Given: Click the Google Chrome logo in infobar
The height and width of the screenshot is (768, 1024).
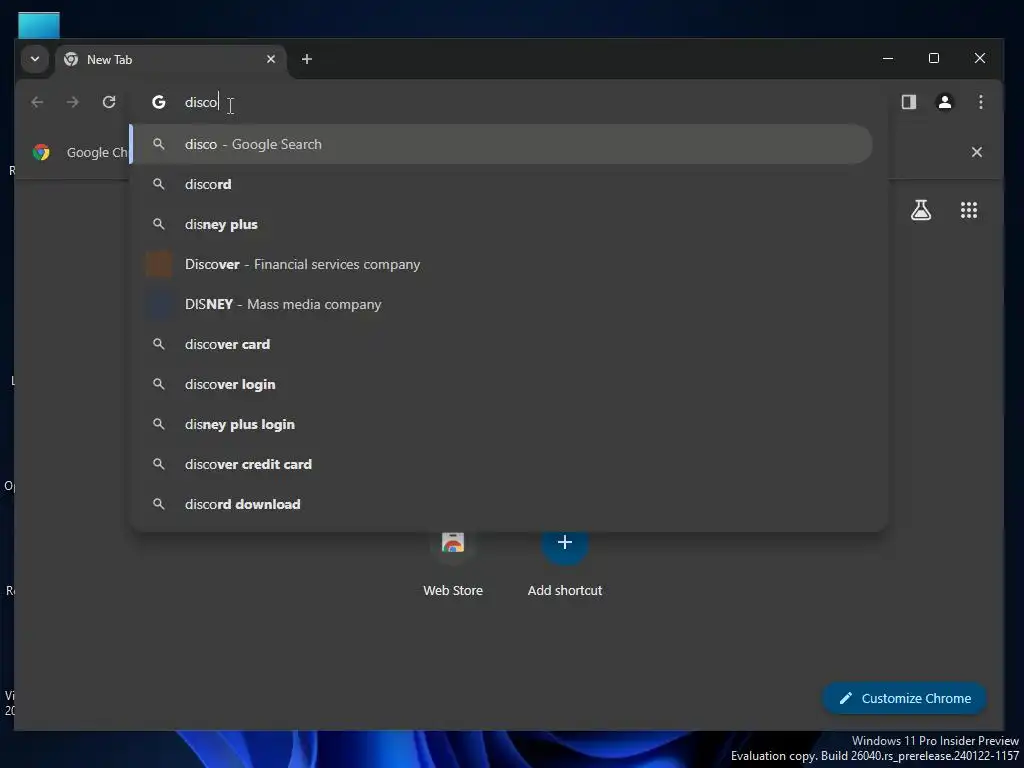Looking at the screenshot, I should [x=41, y=152].
